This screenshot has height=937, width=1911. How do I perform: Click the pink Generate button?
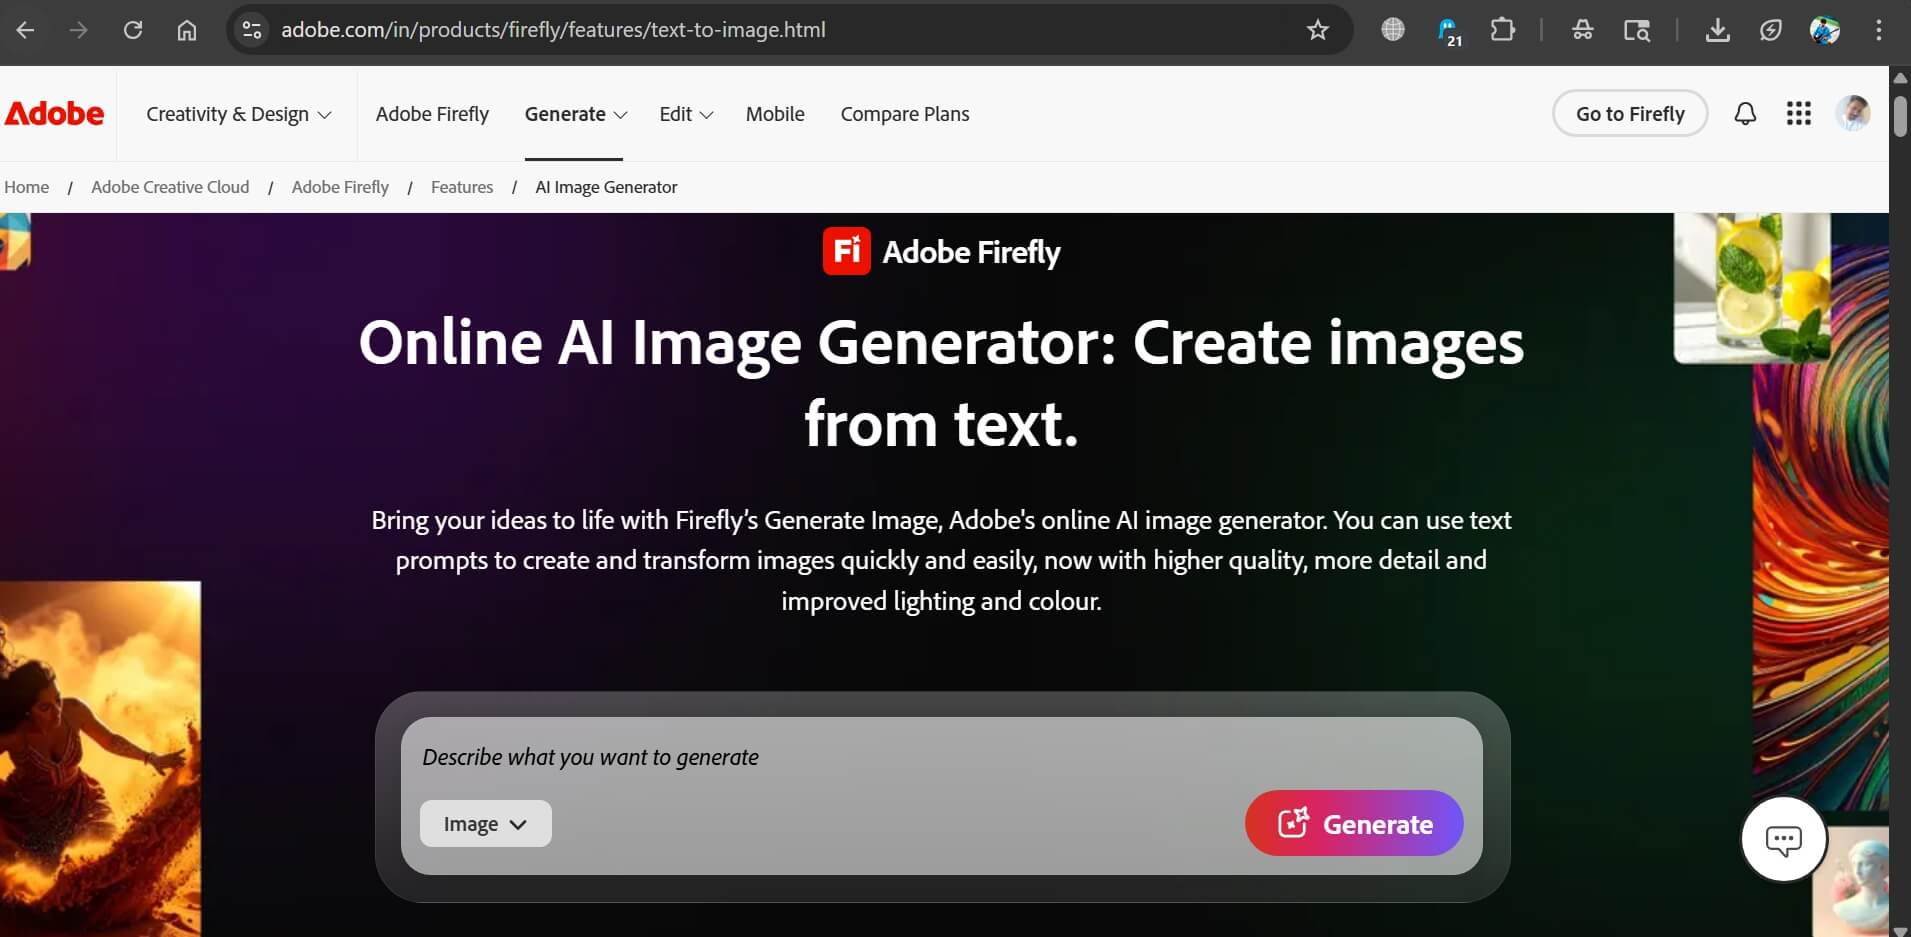[x=1353, y=823]
